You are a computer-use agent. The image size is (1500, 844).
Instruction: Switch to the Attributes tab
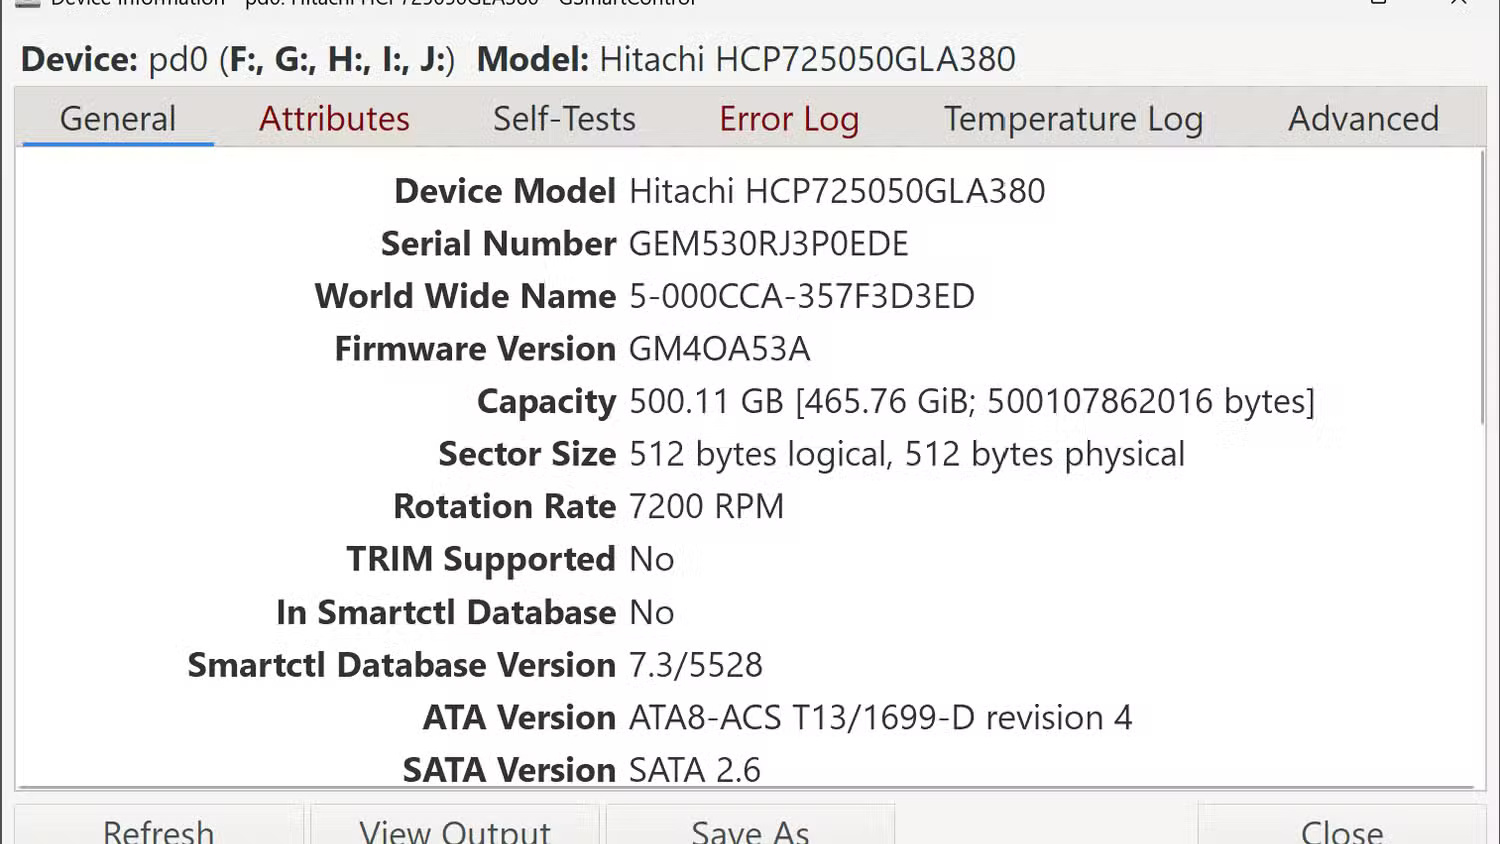(x=334, y=118)
